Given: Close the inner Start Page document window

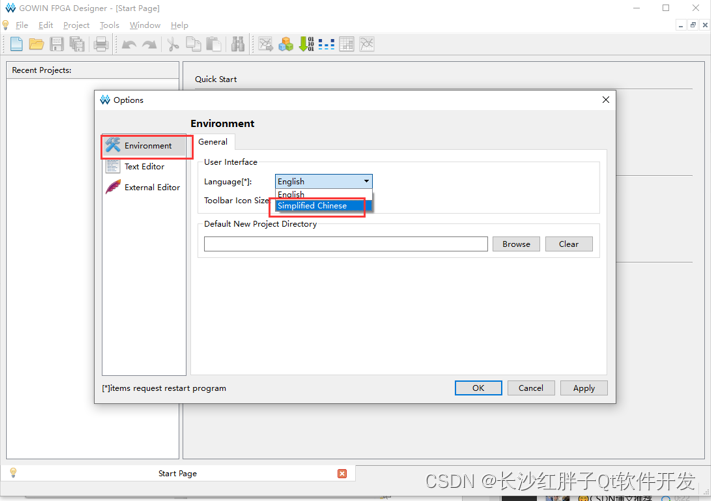Looking at the screenshot, I should pos(705,25).
